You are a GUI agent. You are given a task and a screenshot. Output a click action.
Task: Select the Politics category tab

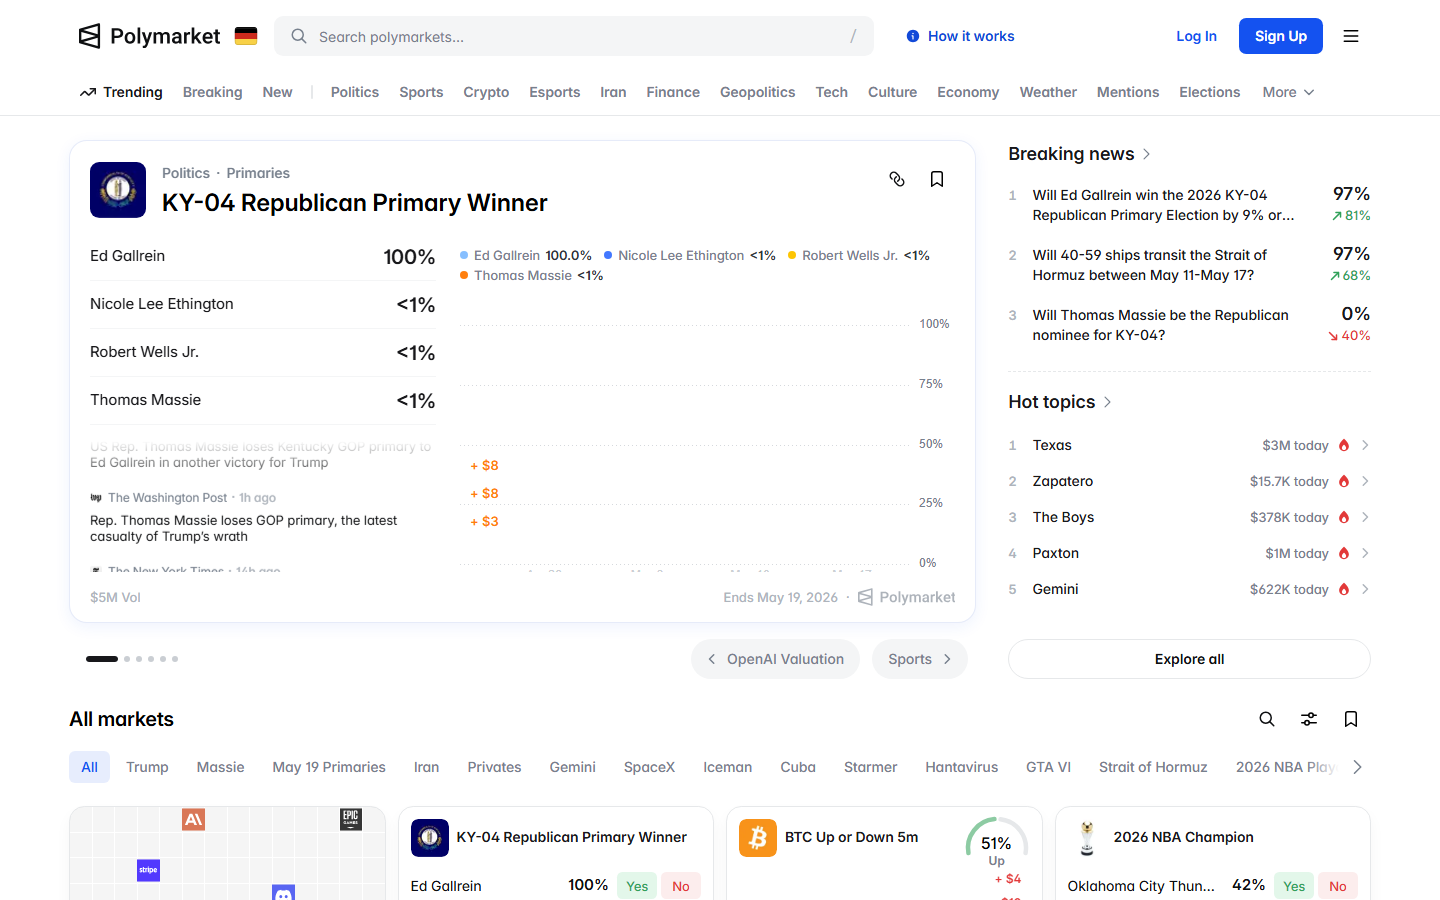[355, 92]
